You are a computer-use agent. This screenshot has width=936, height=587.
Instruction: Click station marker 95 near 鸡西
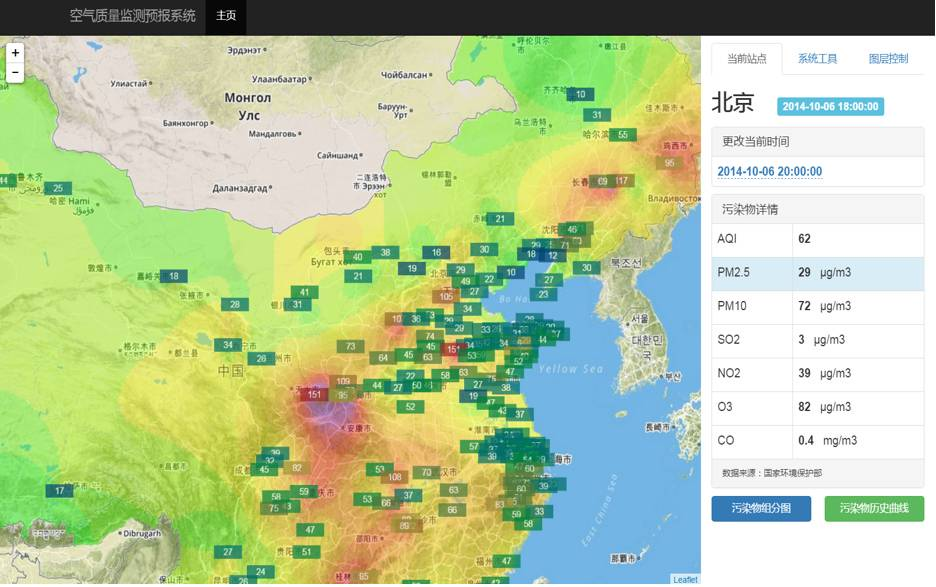coord(669,162)
